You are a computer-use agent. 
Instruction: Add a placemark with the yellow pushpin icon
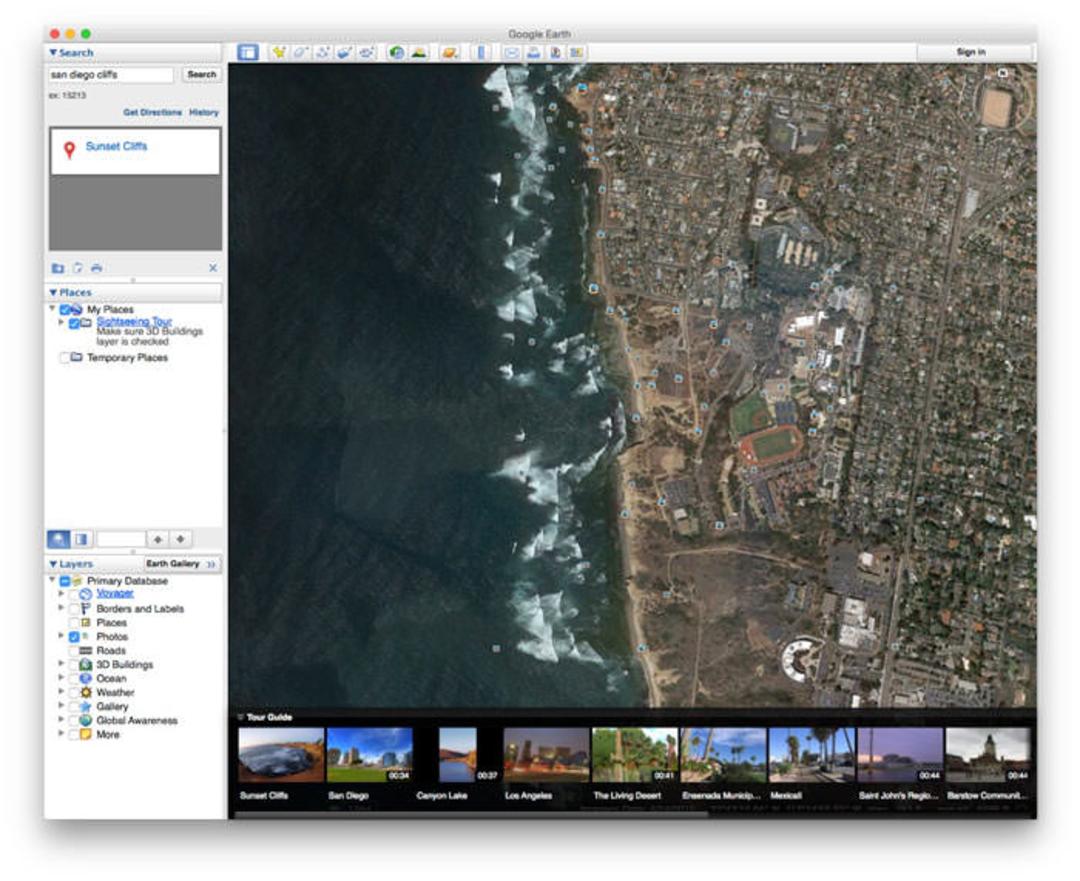[x=279, y=52]
